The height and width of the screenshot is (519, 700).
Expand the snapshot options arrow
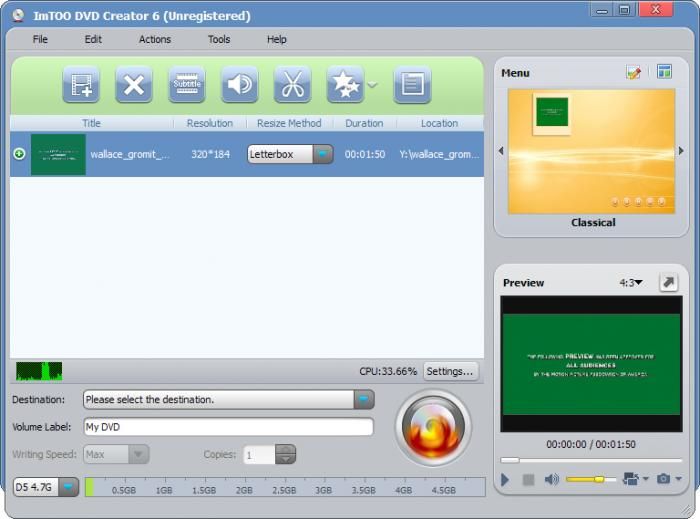click(679, 479)
